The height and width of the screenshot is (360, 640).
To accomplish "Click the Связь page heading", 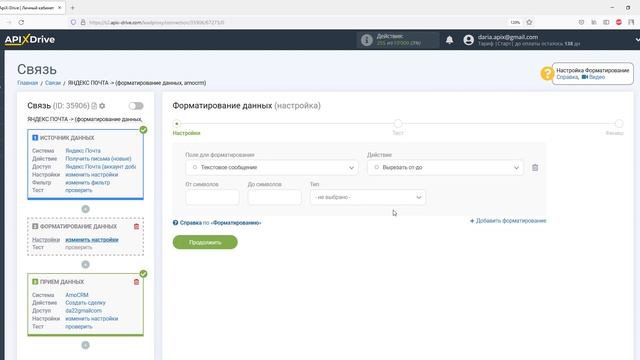I will click(x=37, y=69).
